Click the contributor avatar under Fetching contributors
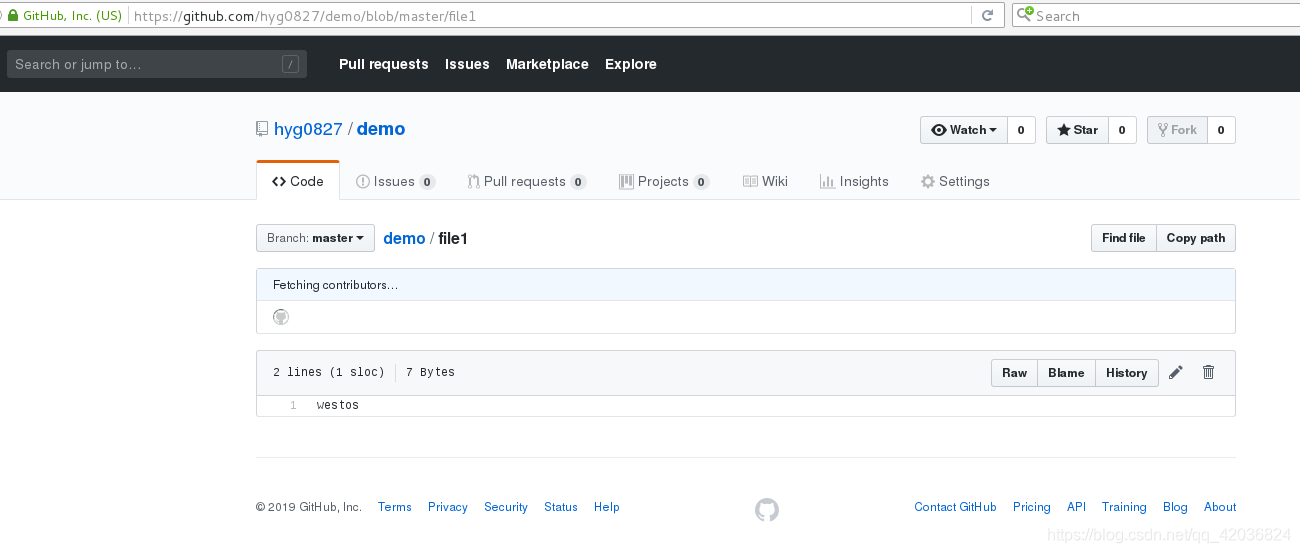 click(281, 317)
